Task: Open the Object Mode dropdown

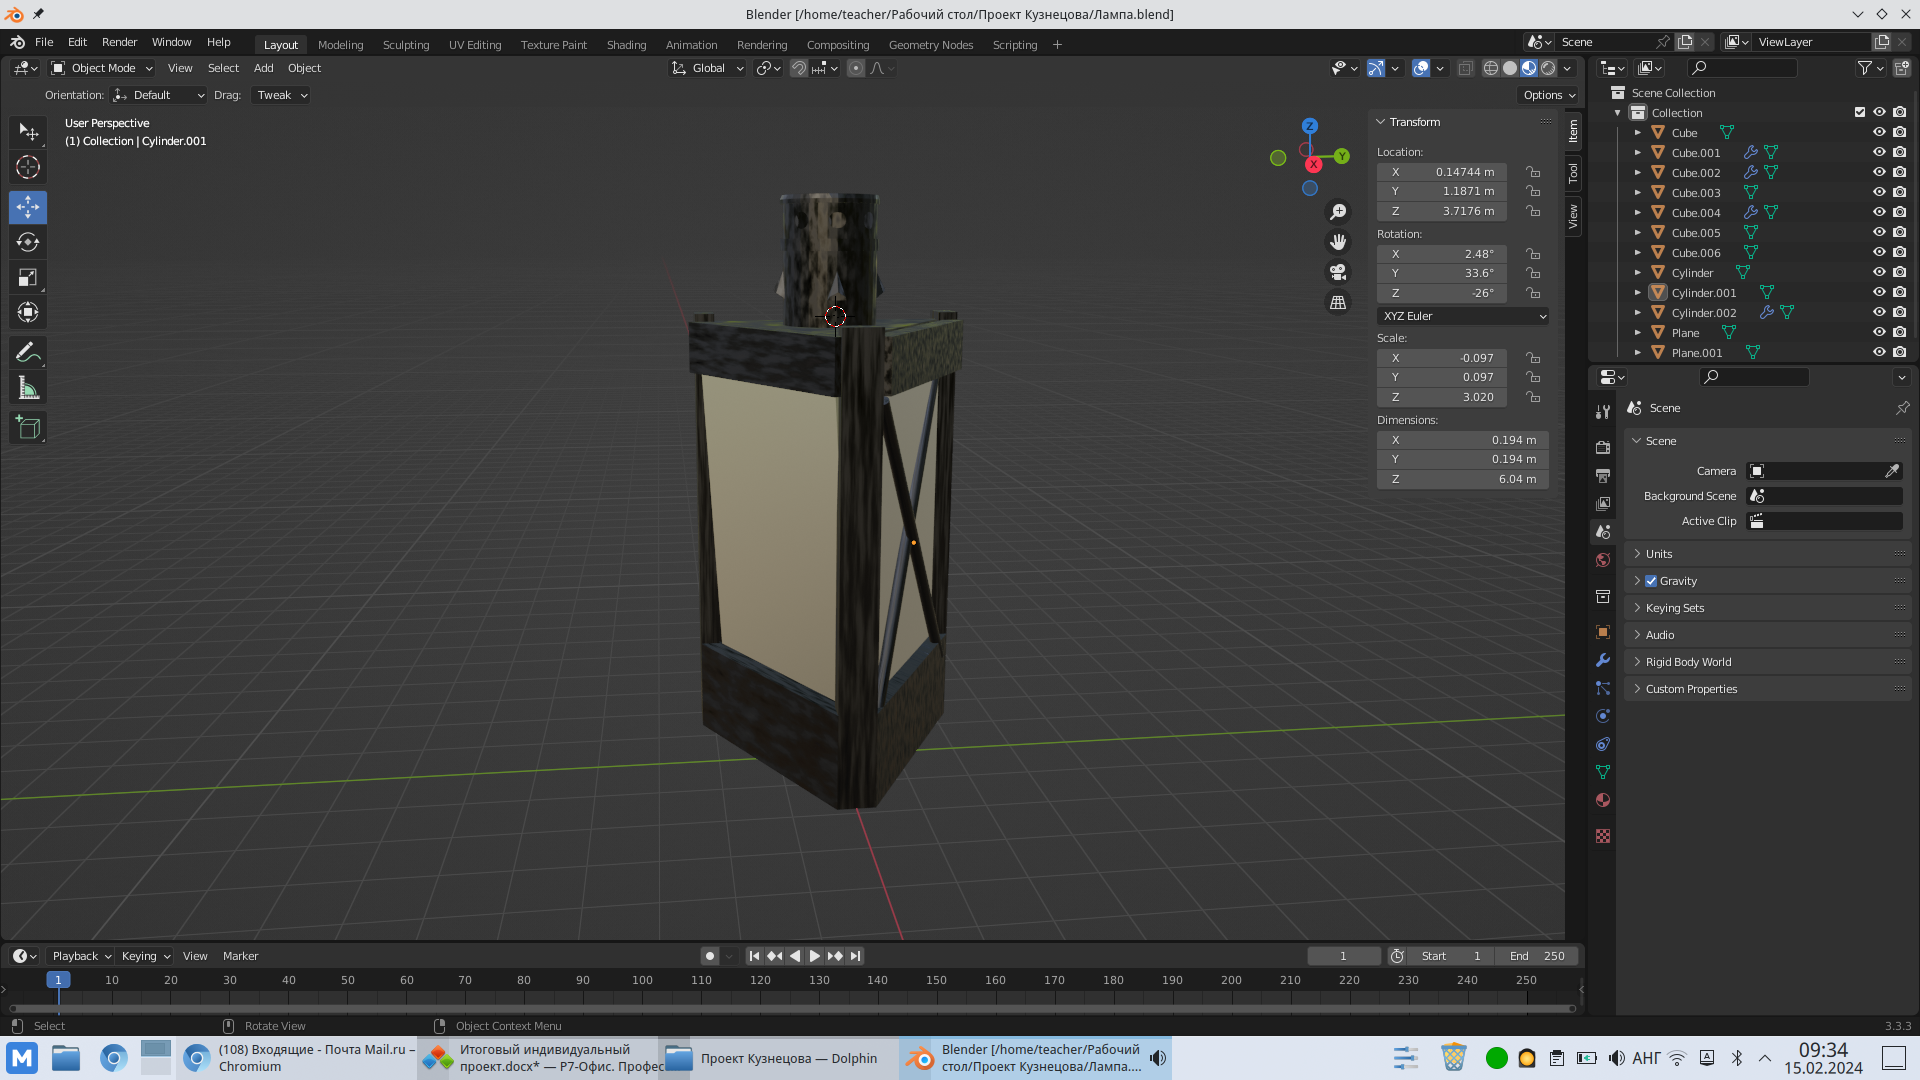Action: [103, 68]
